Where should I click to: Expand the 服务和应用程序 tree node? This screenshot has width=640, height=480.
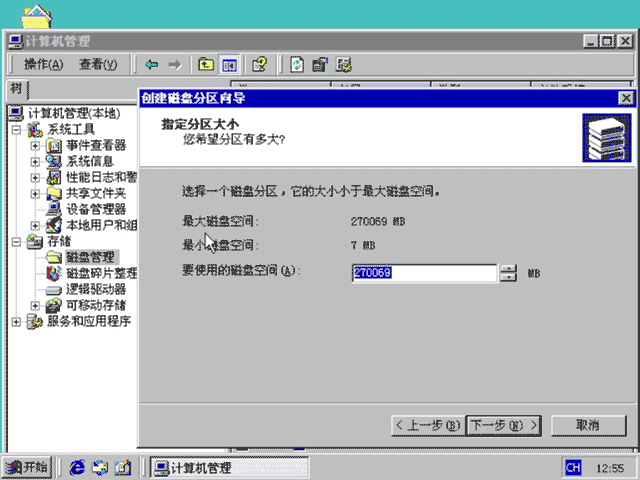pyautogui.click(x=16, y=322)
